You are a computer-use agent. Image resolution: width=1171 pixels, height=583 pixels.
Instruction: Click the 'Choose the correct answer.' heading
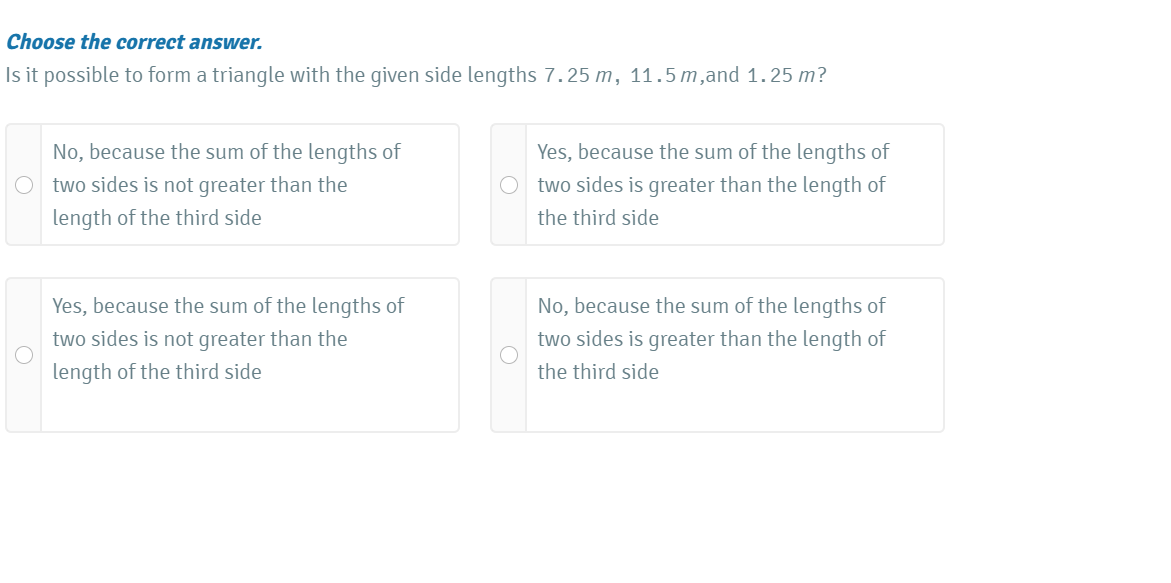pyautogui.click(x=134, y=42)
